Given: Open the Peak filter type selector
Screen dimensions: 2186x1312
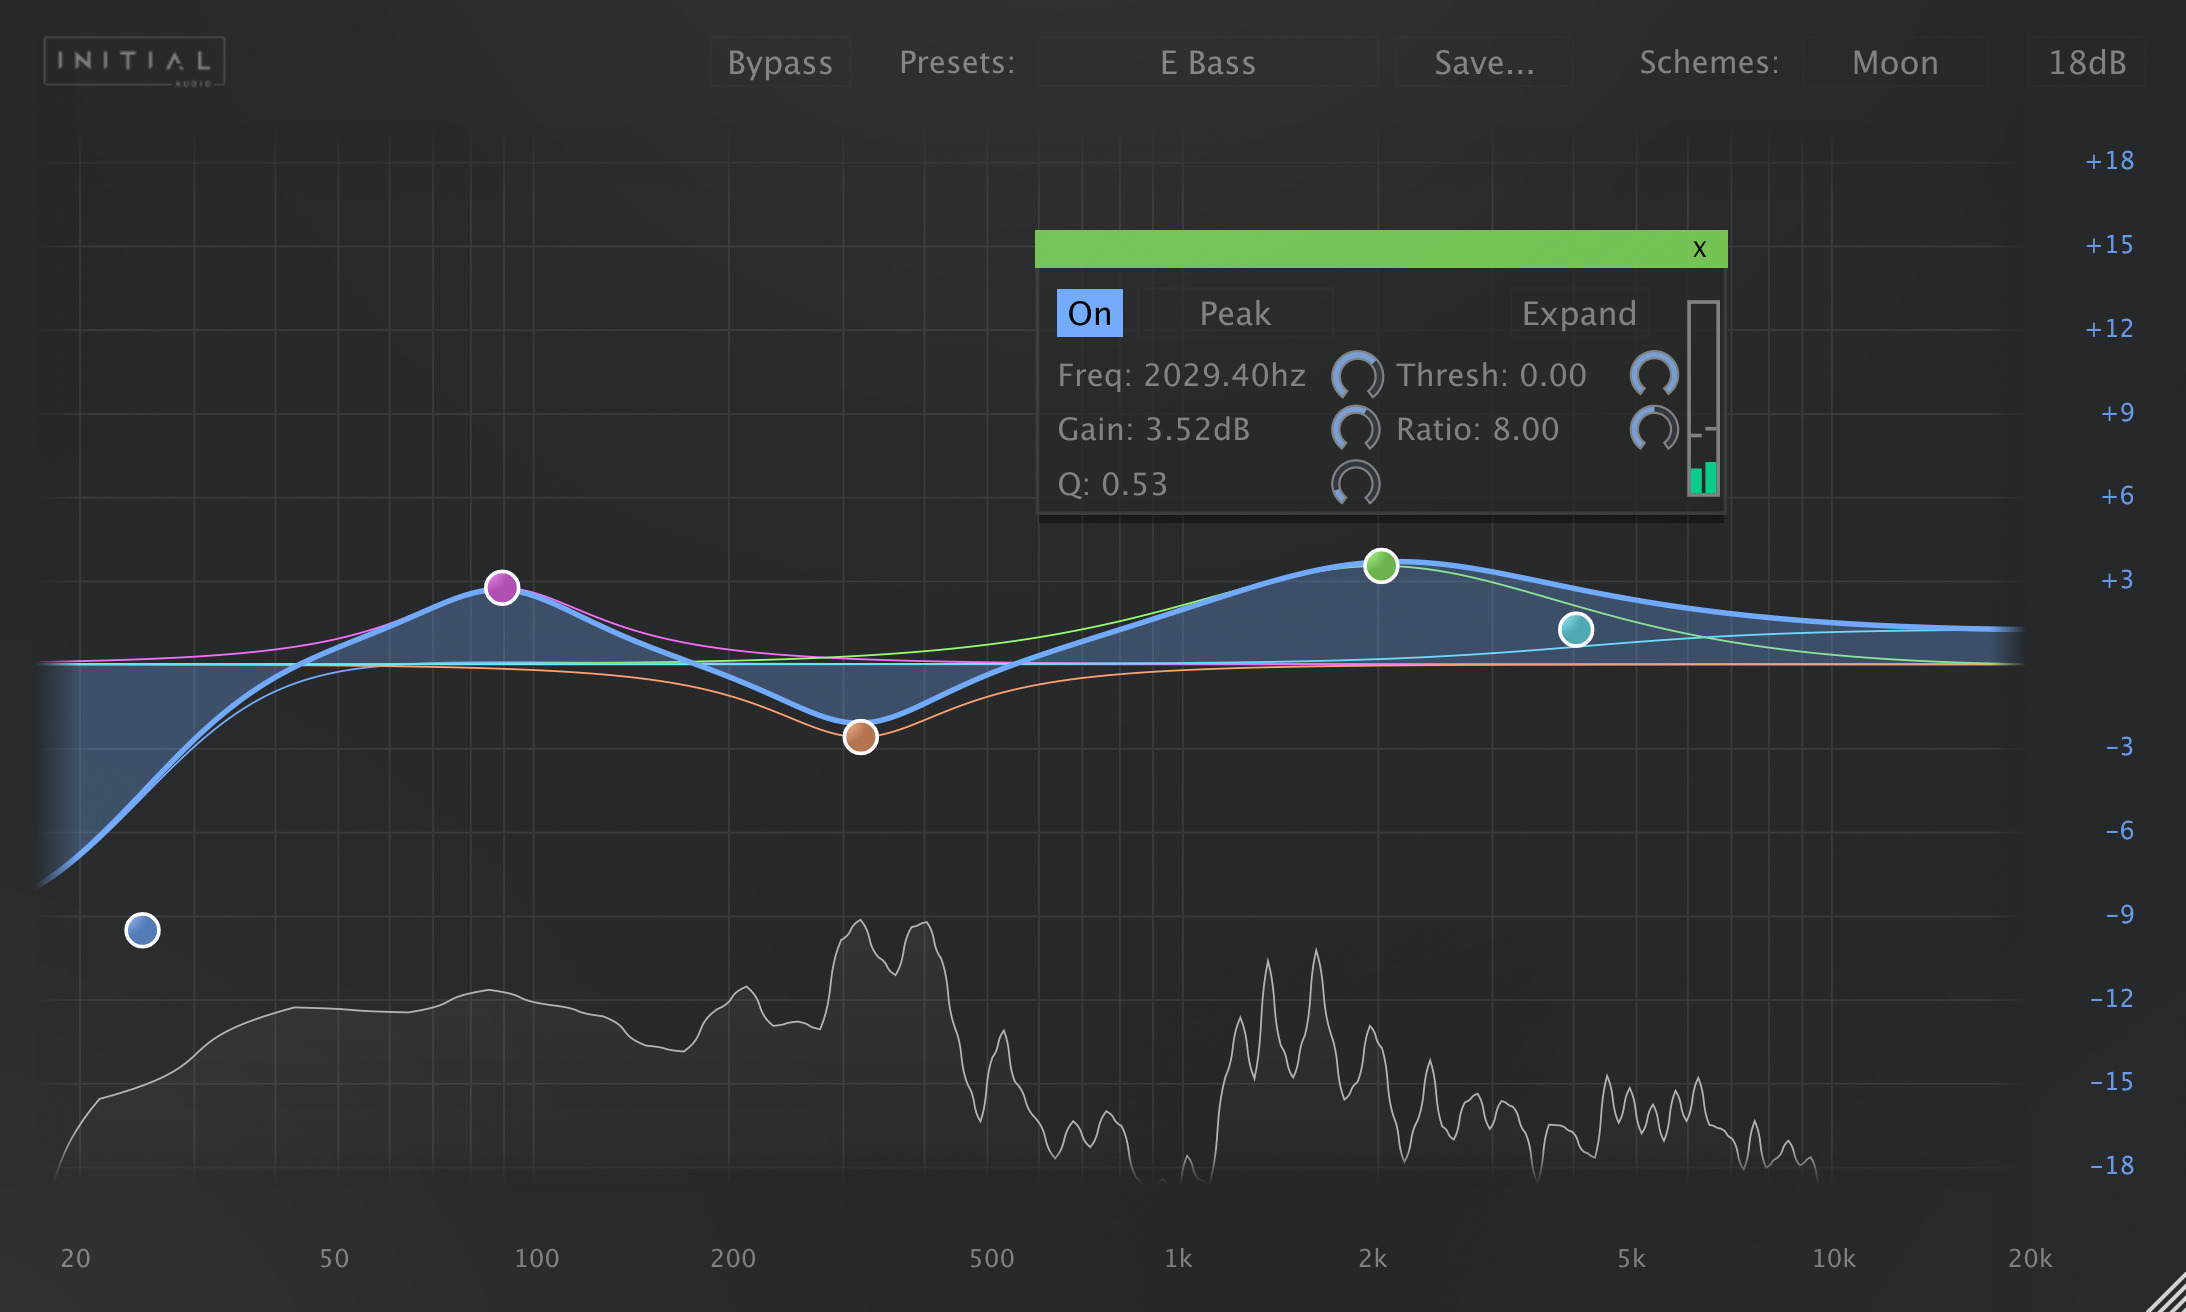Looking at the screenshot, I should click(x=1234, y=312).
